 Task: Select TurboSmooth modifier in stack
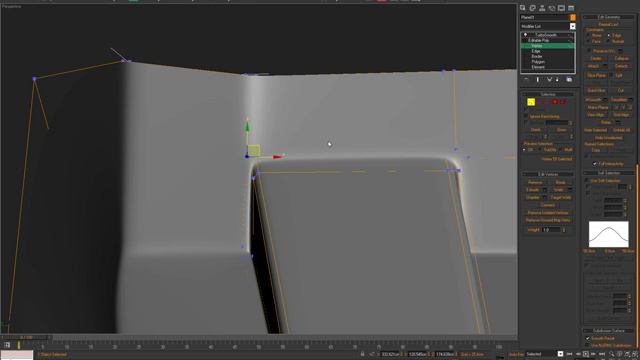click(546, 35)
